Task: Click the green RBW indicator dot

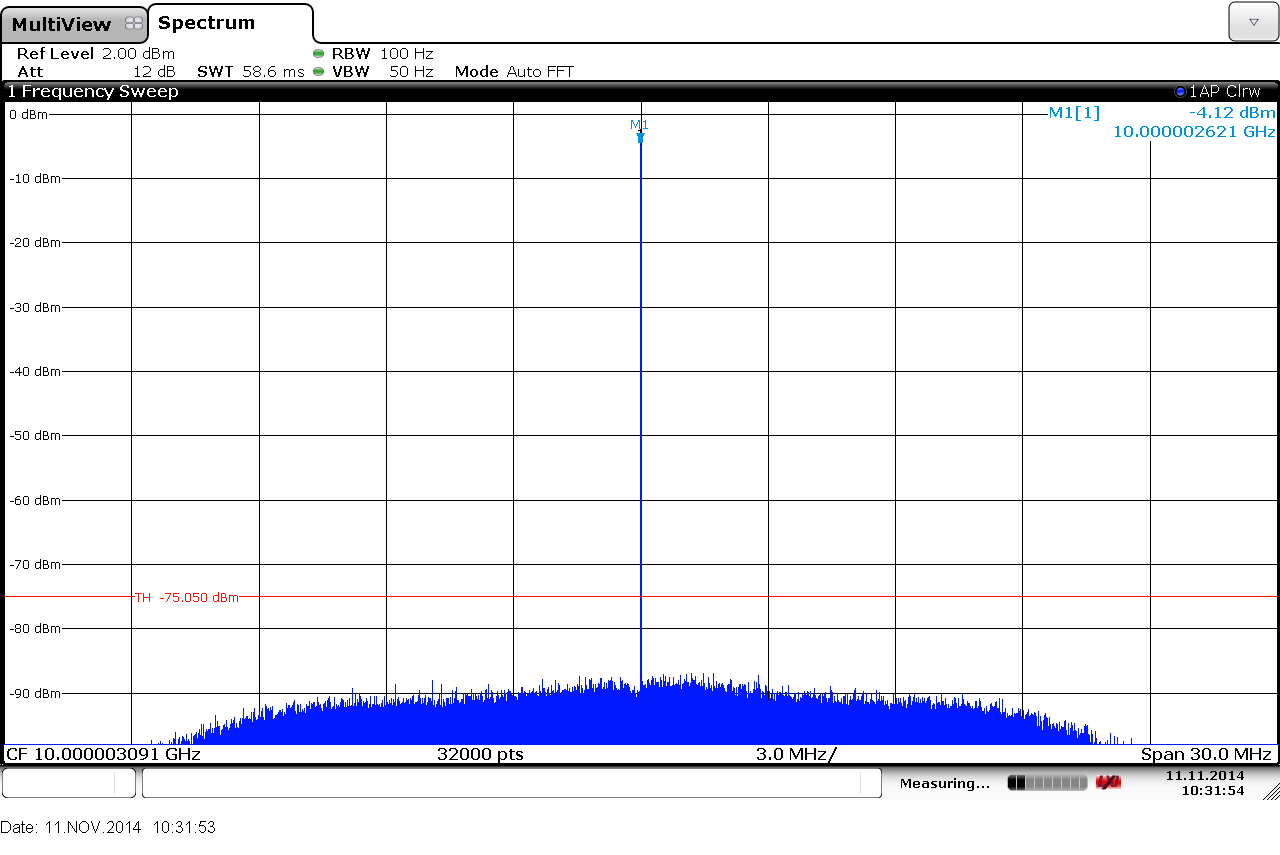Action: pyautogui.click(x=319, y=54)
